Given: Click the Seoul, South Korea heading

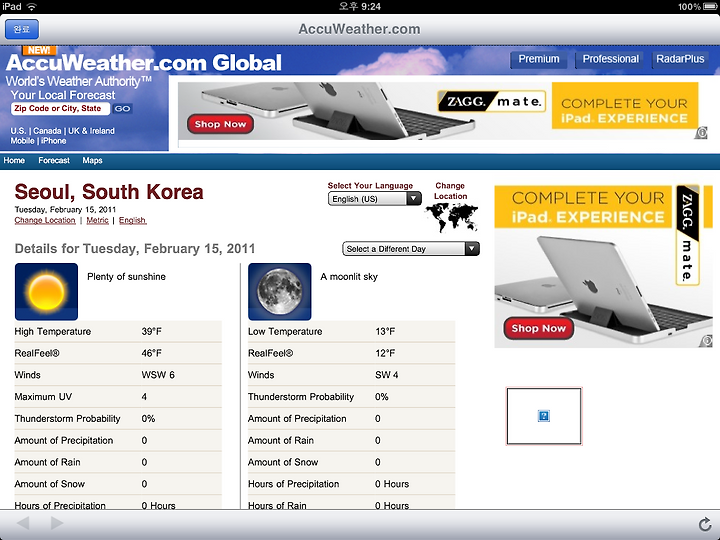Looking at the screenshot, I should click(x=109, y=192).
